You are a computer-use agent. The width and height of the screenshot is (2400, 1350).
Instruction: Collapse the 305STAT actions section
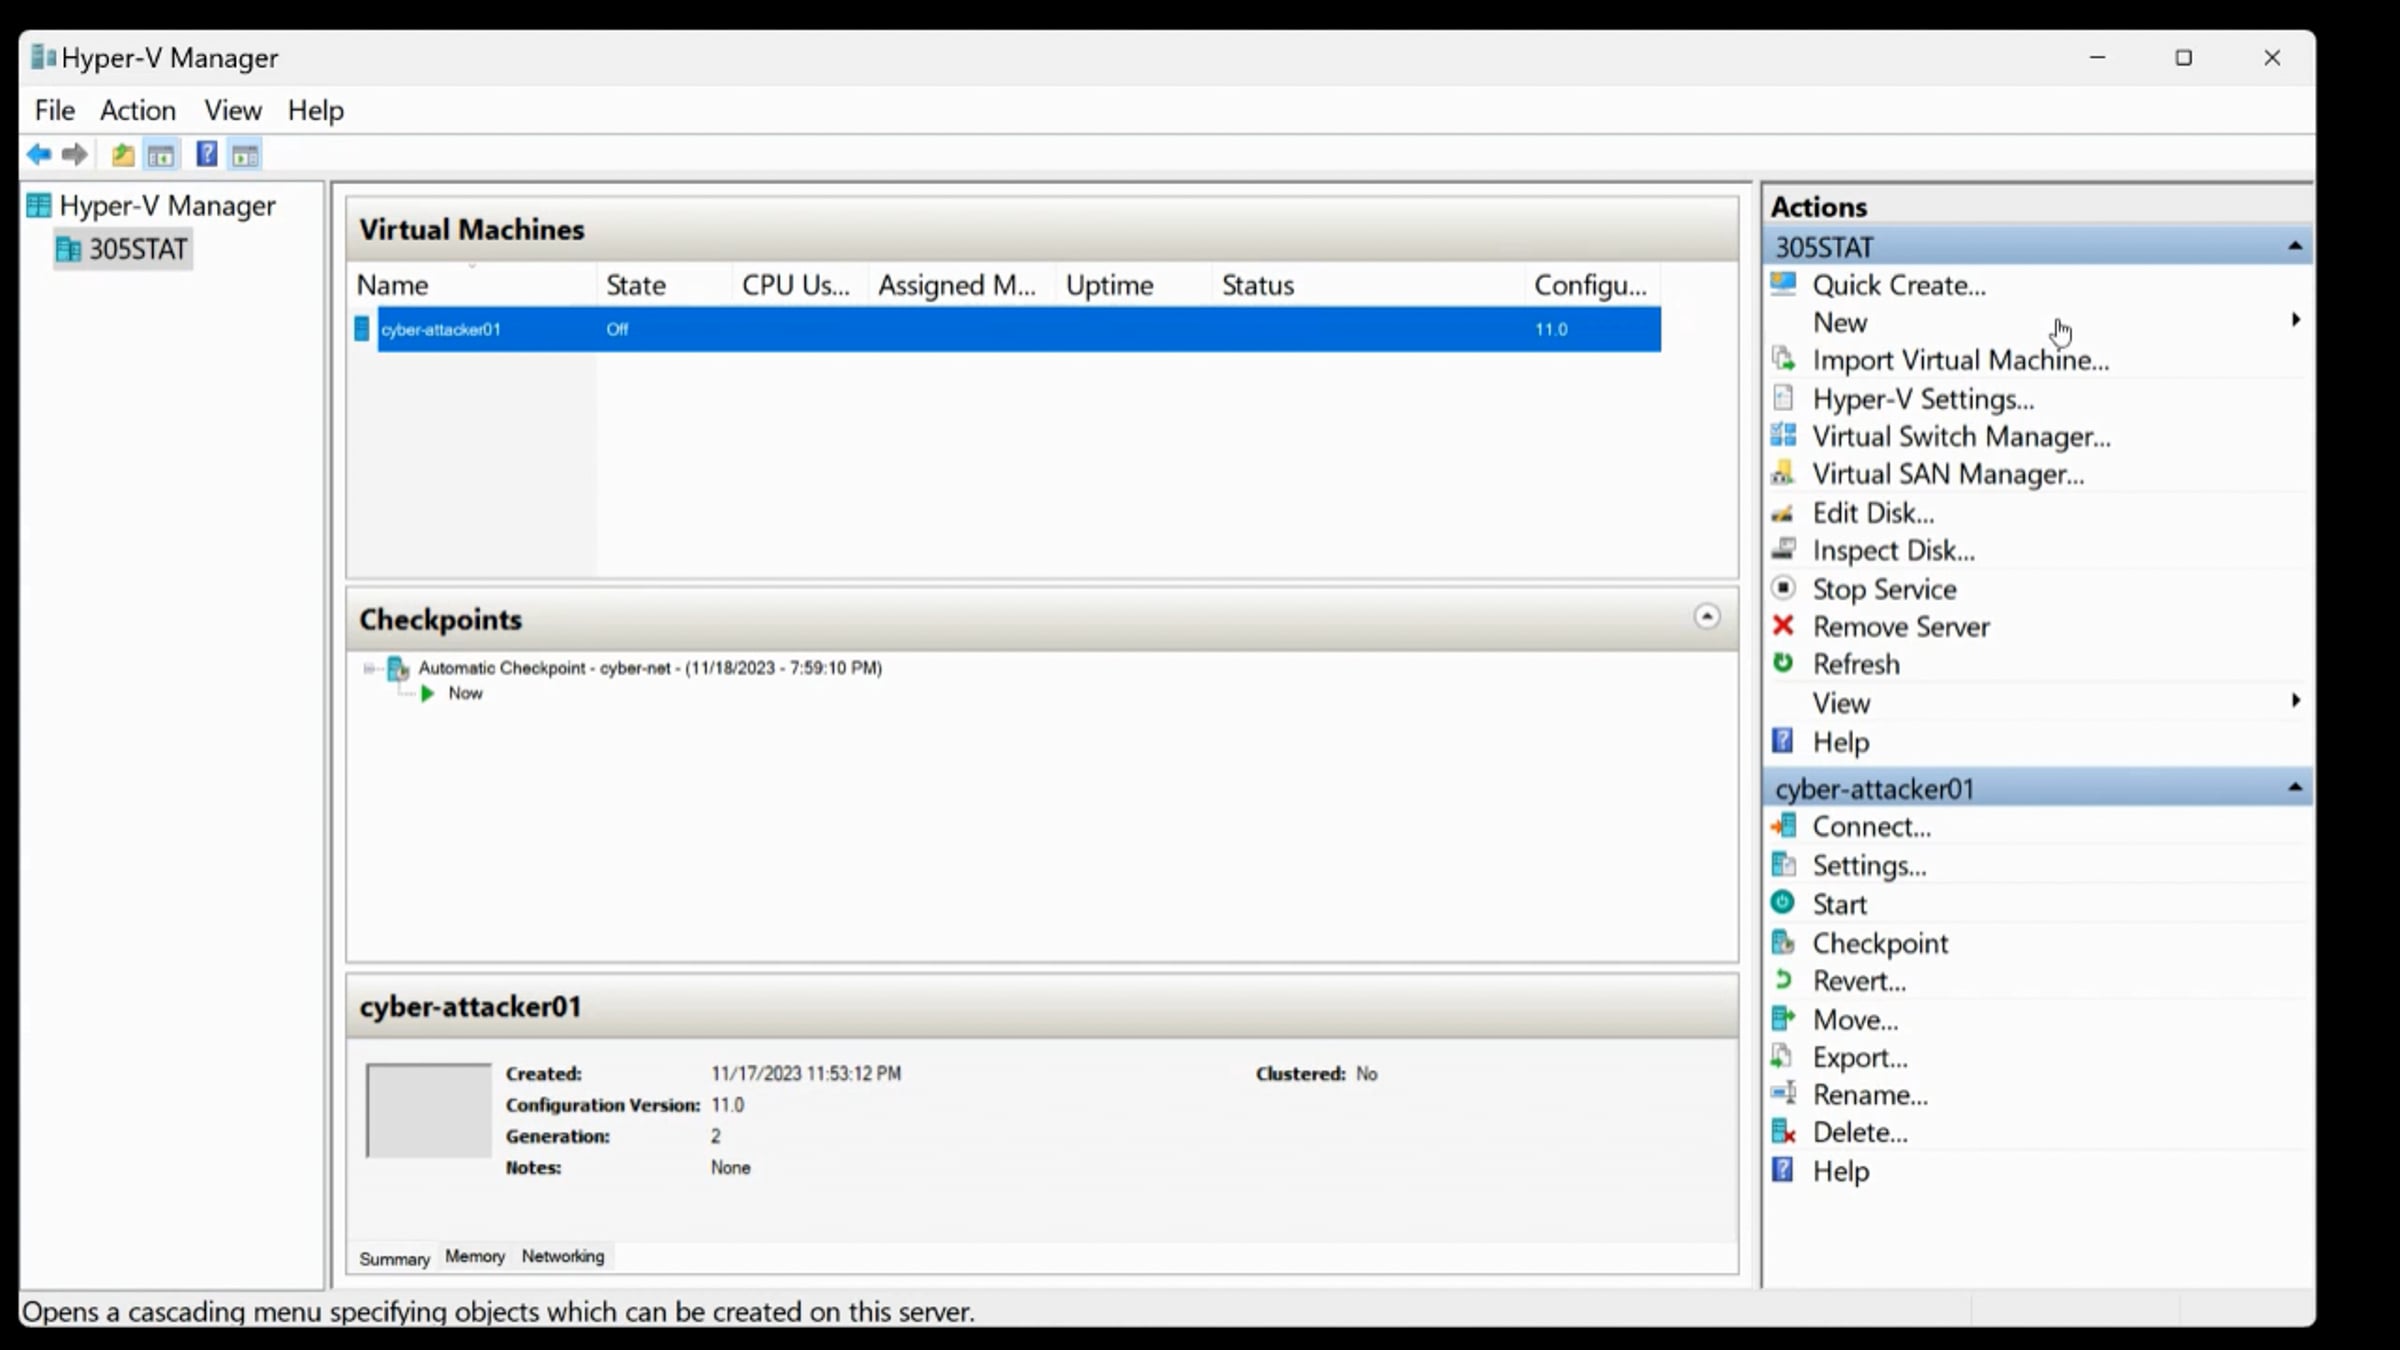(x=2295, y=247)
